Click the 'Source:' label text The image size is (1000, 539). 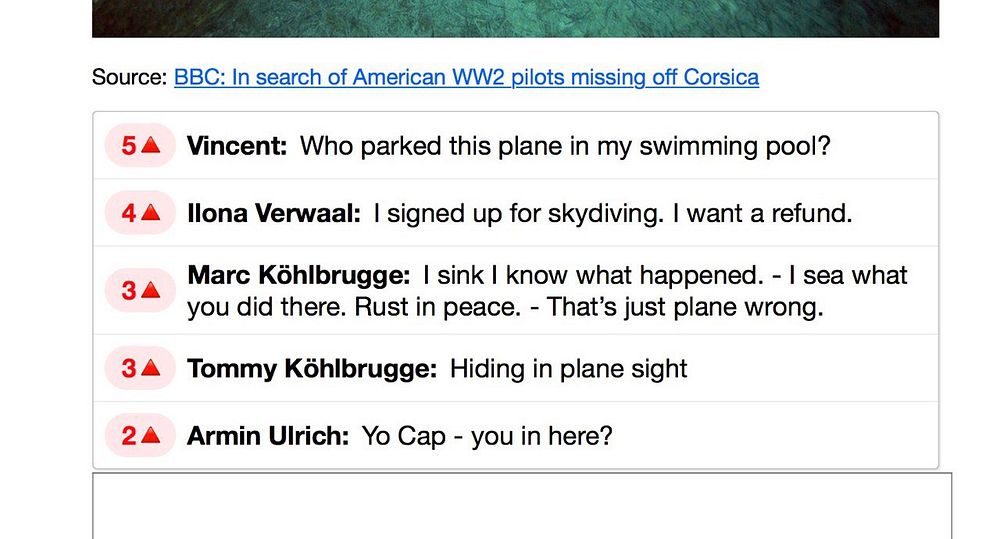pyautogui.click(x=130, y=77)
